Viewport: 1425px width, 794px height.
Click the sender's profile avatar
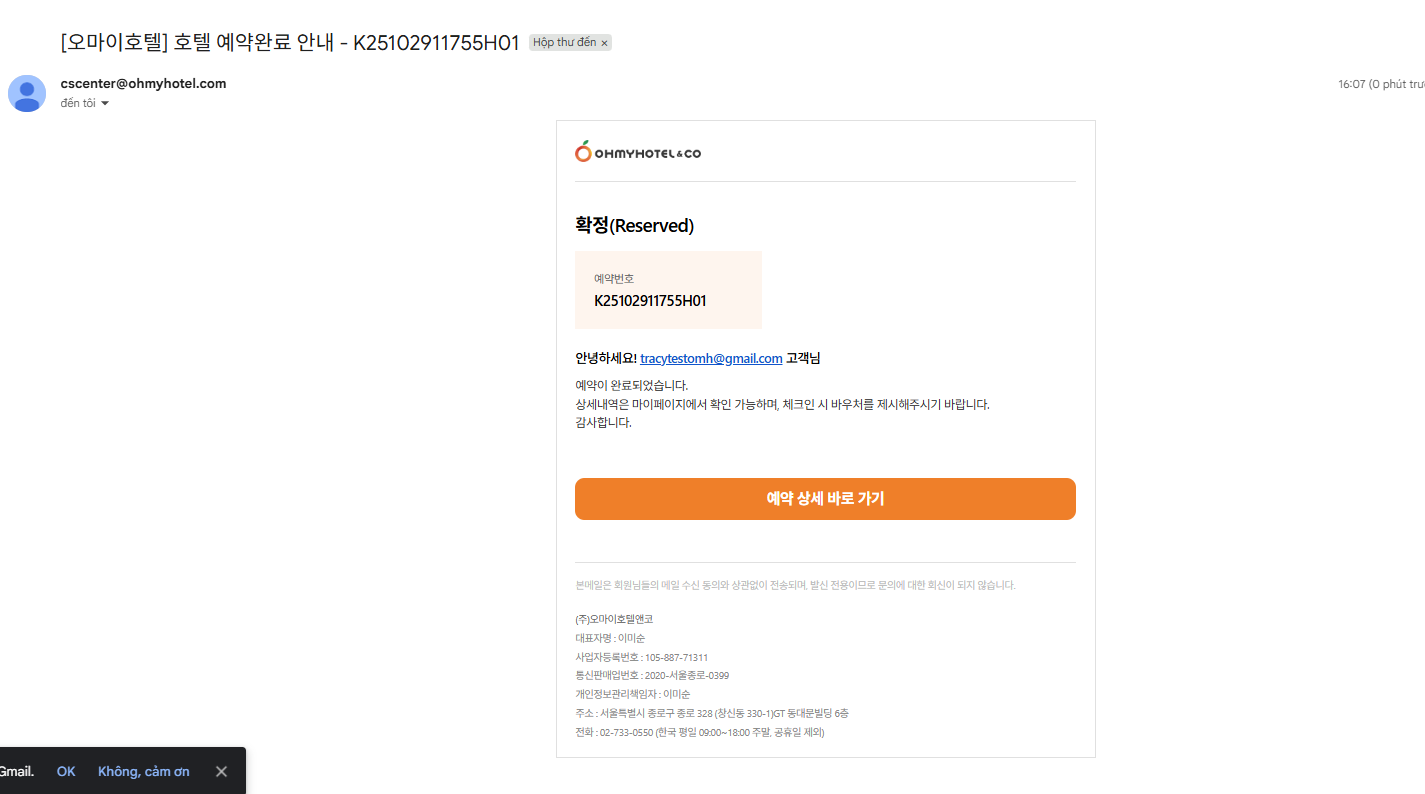[27, 93]
